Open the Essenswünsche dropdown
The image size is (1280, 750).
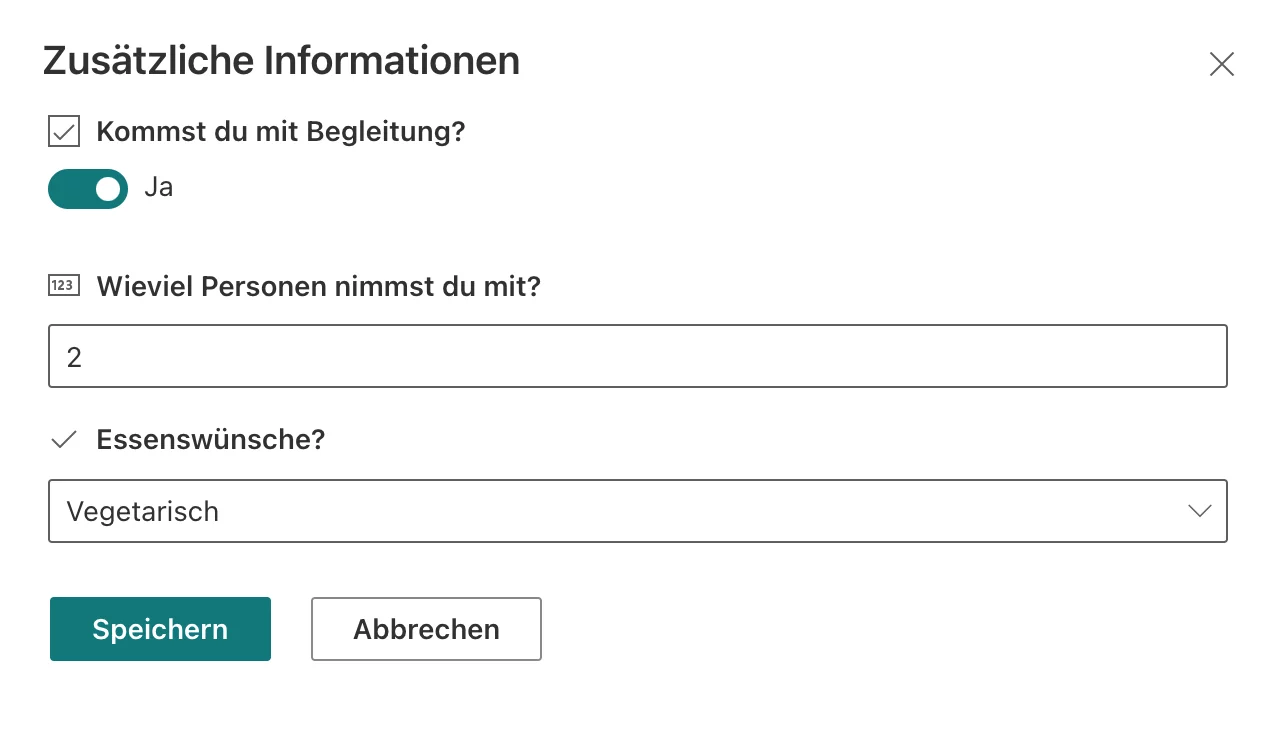pos(637,511)
